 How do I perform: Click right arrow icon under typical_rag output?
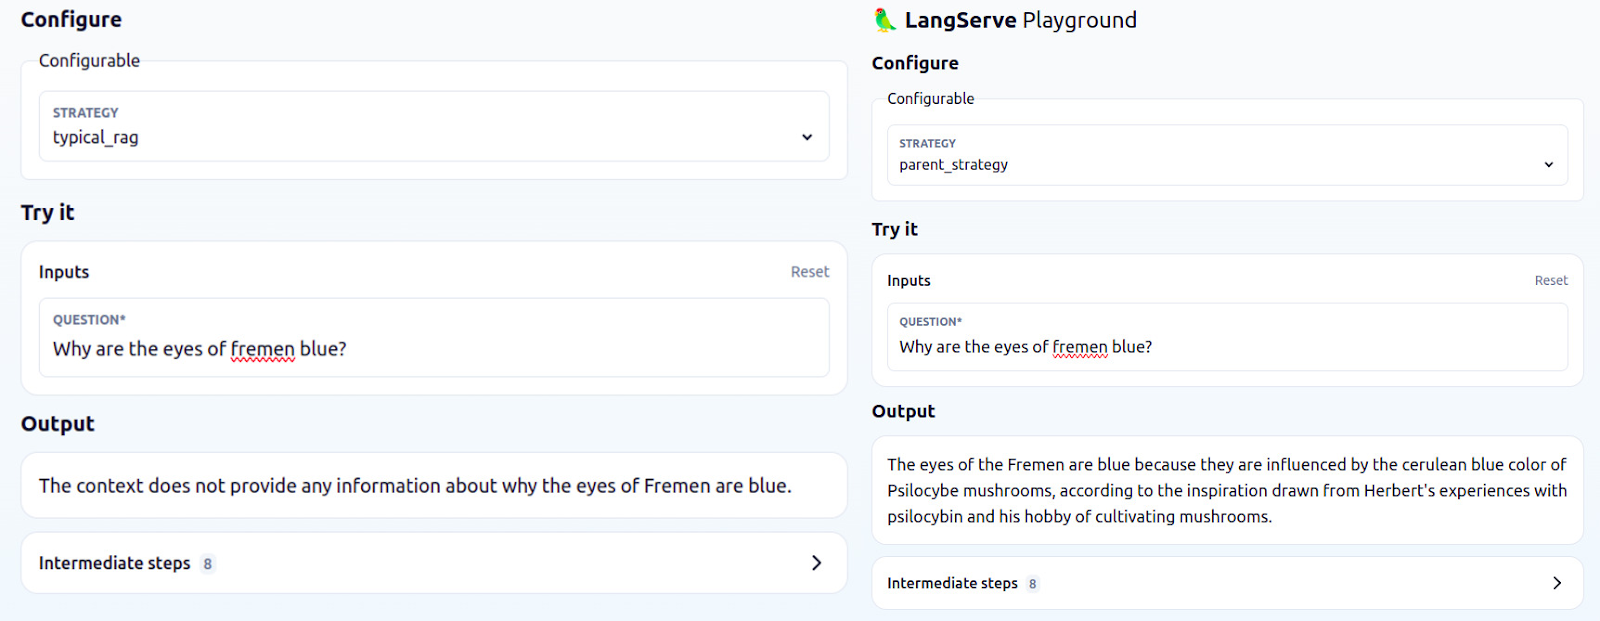816,563
